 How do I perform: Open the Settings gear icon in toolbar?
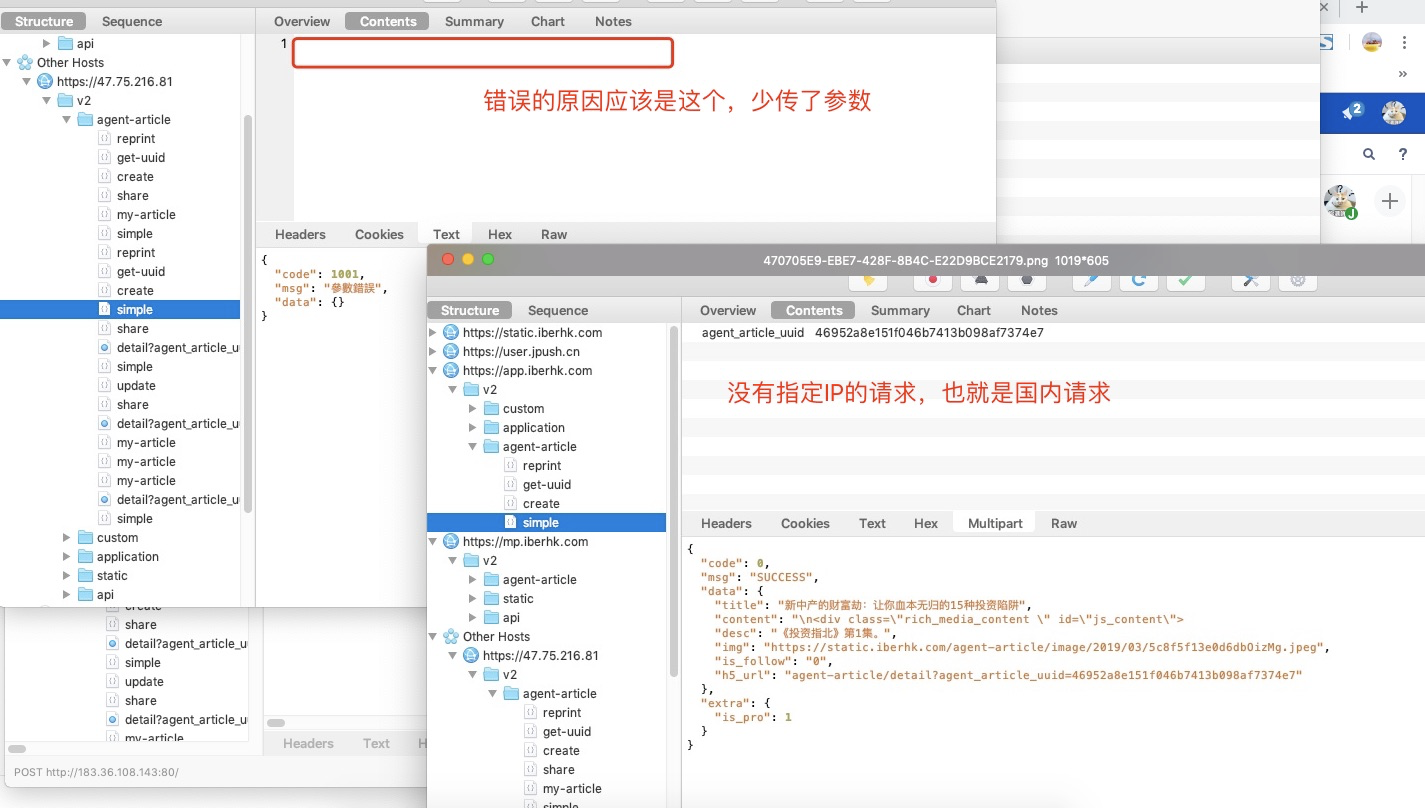tap(1297, 280)
